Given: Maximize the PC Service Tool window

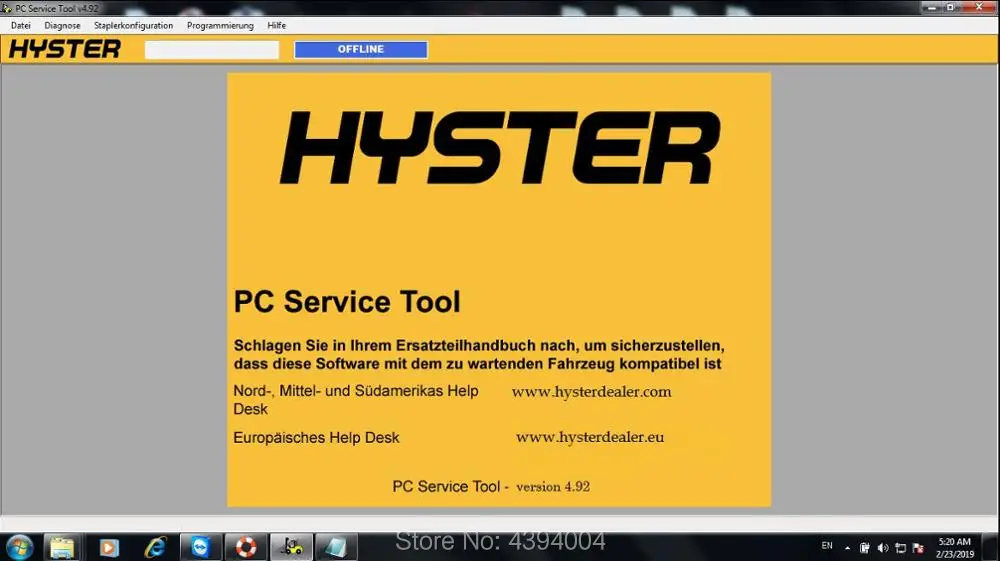Looking at the screenshot, I should tap(950, 7).
